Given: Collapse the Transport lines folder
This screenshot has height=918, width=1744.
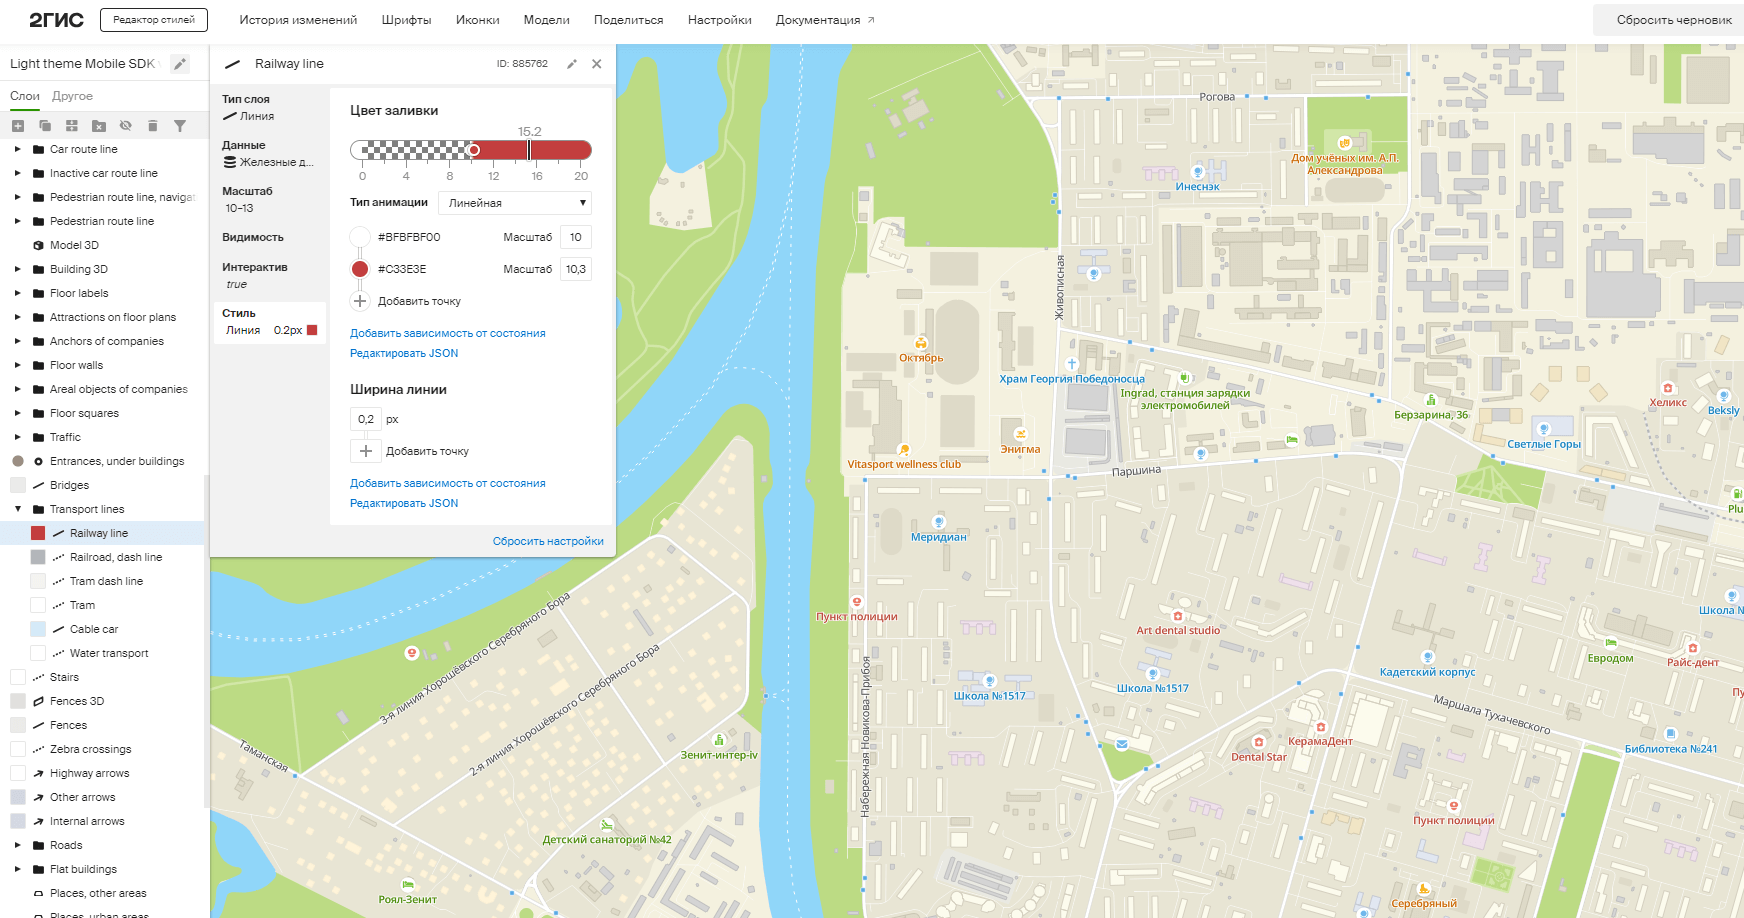Looking at the screenshot, I should pyautogui.click(x=17, y=509).
